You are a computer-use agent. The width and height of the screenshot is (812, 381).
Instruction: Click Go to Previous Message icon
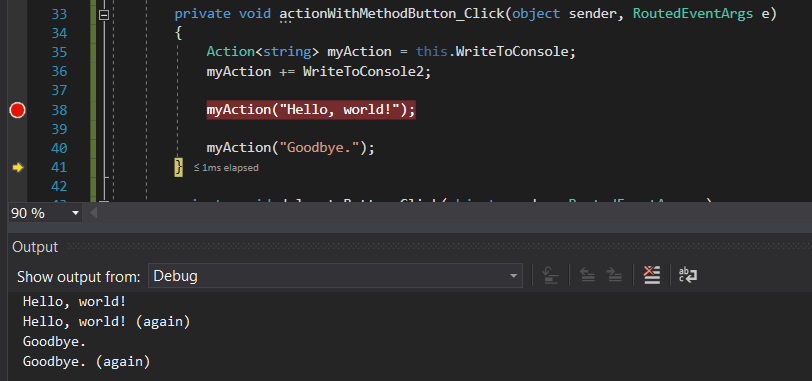[x=587, y=275]
